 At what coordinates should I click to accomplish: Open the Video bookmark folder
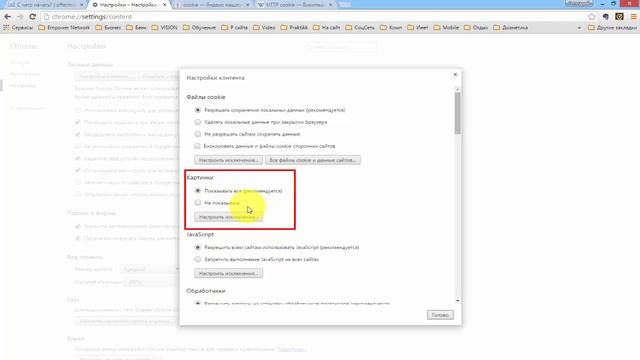264,28
